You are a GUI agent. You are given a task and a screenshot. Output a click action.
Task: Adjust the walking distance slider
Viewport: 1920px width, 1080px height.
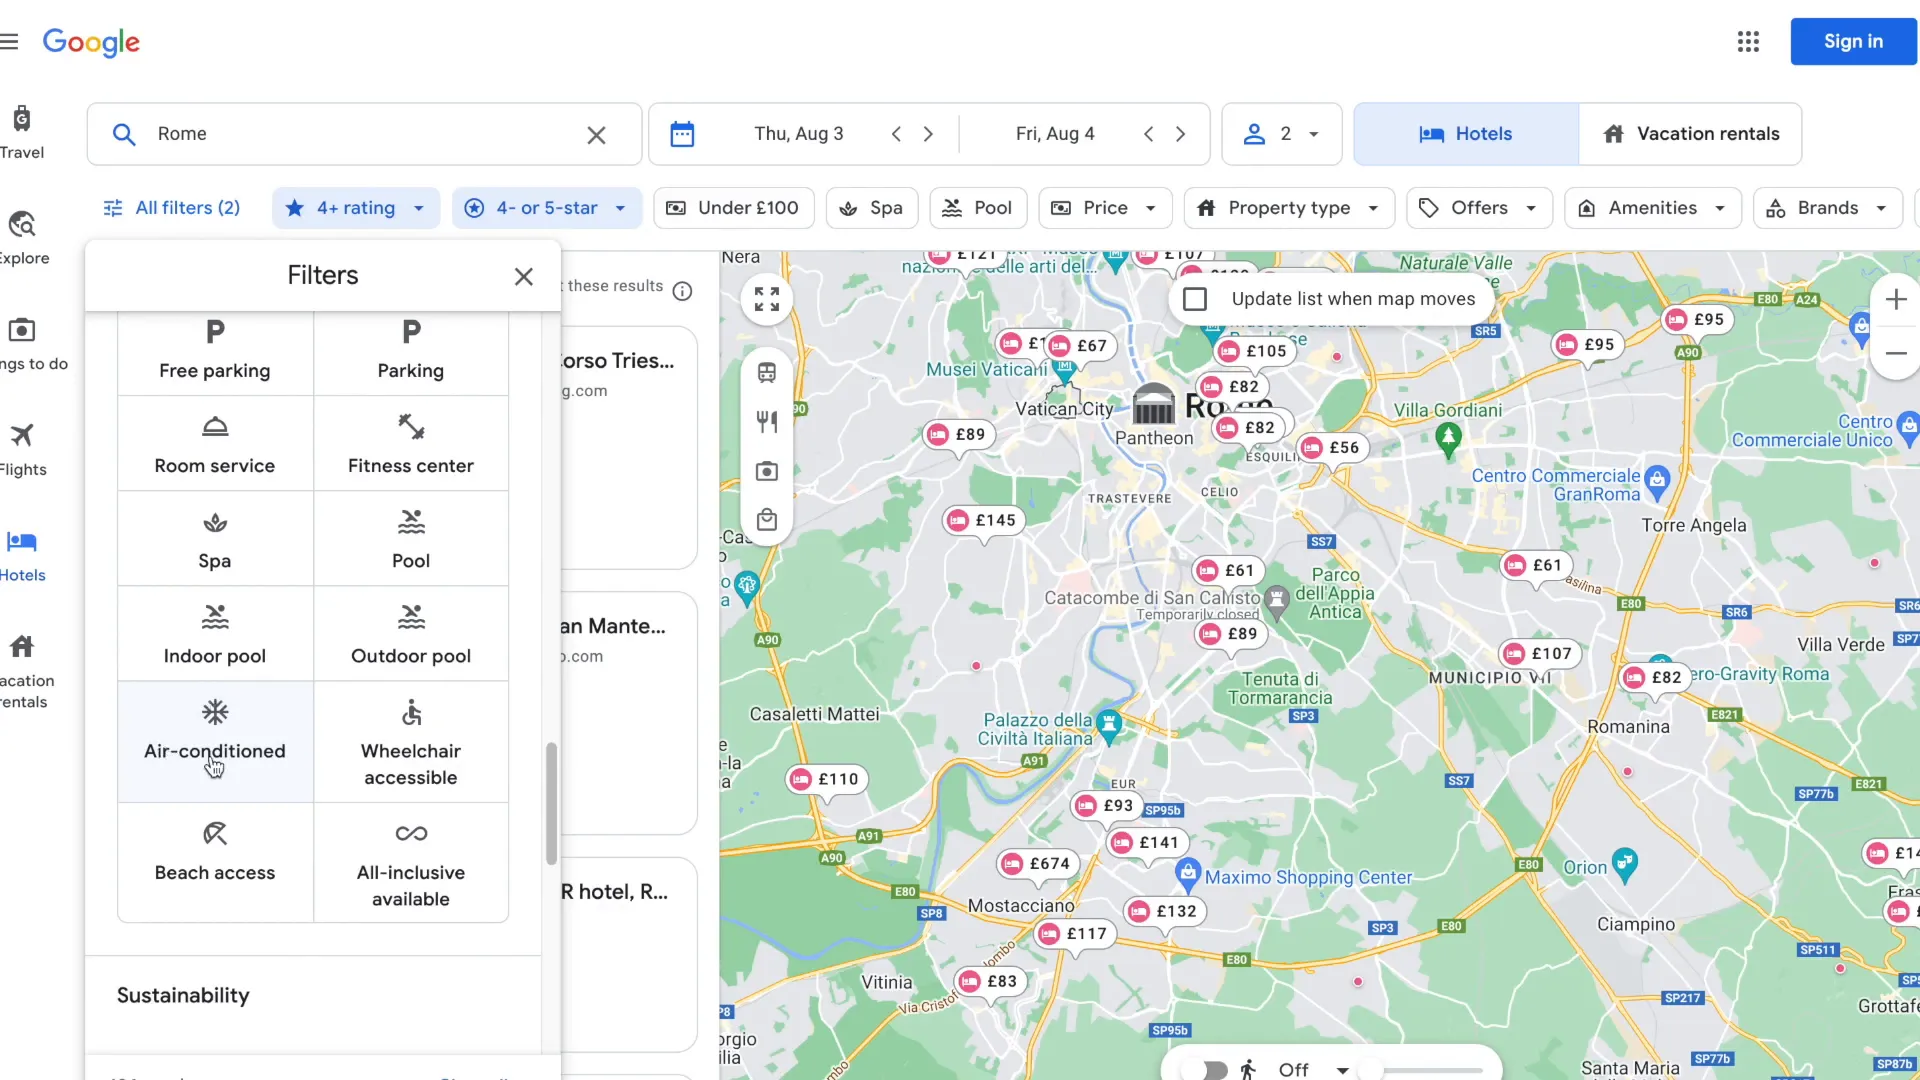click(1426, 1070)
